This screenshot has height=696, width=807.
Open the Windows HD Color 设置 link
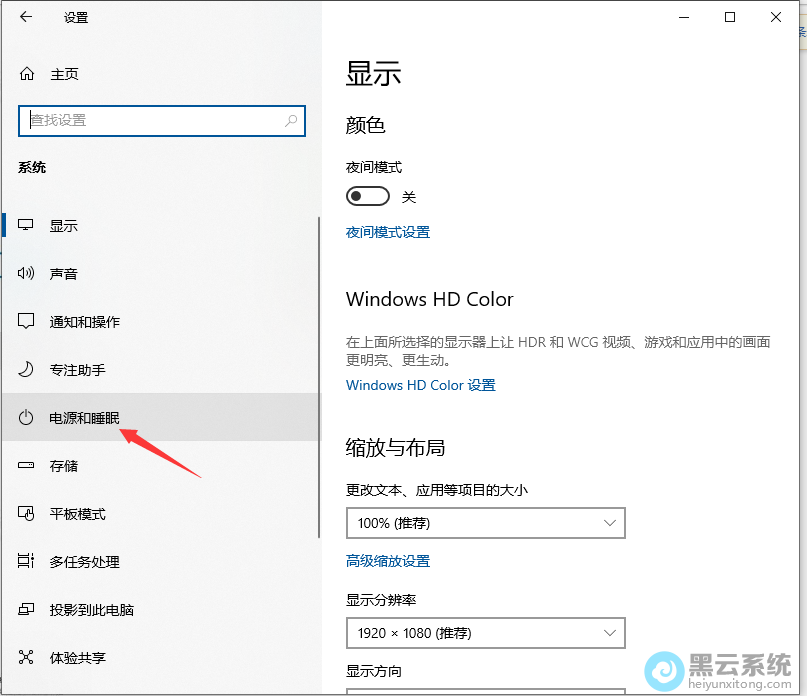click(x=420, y=385)
